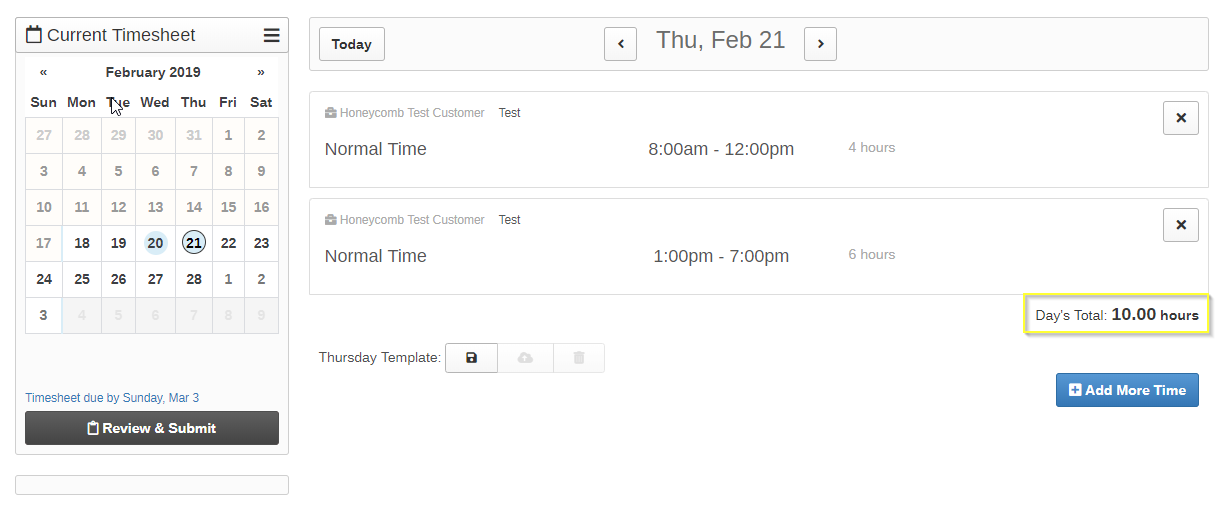Load Thursday Template with cloud icon
The height and width of the screenshot is (517, 1223).
point(525,358)
